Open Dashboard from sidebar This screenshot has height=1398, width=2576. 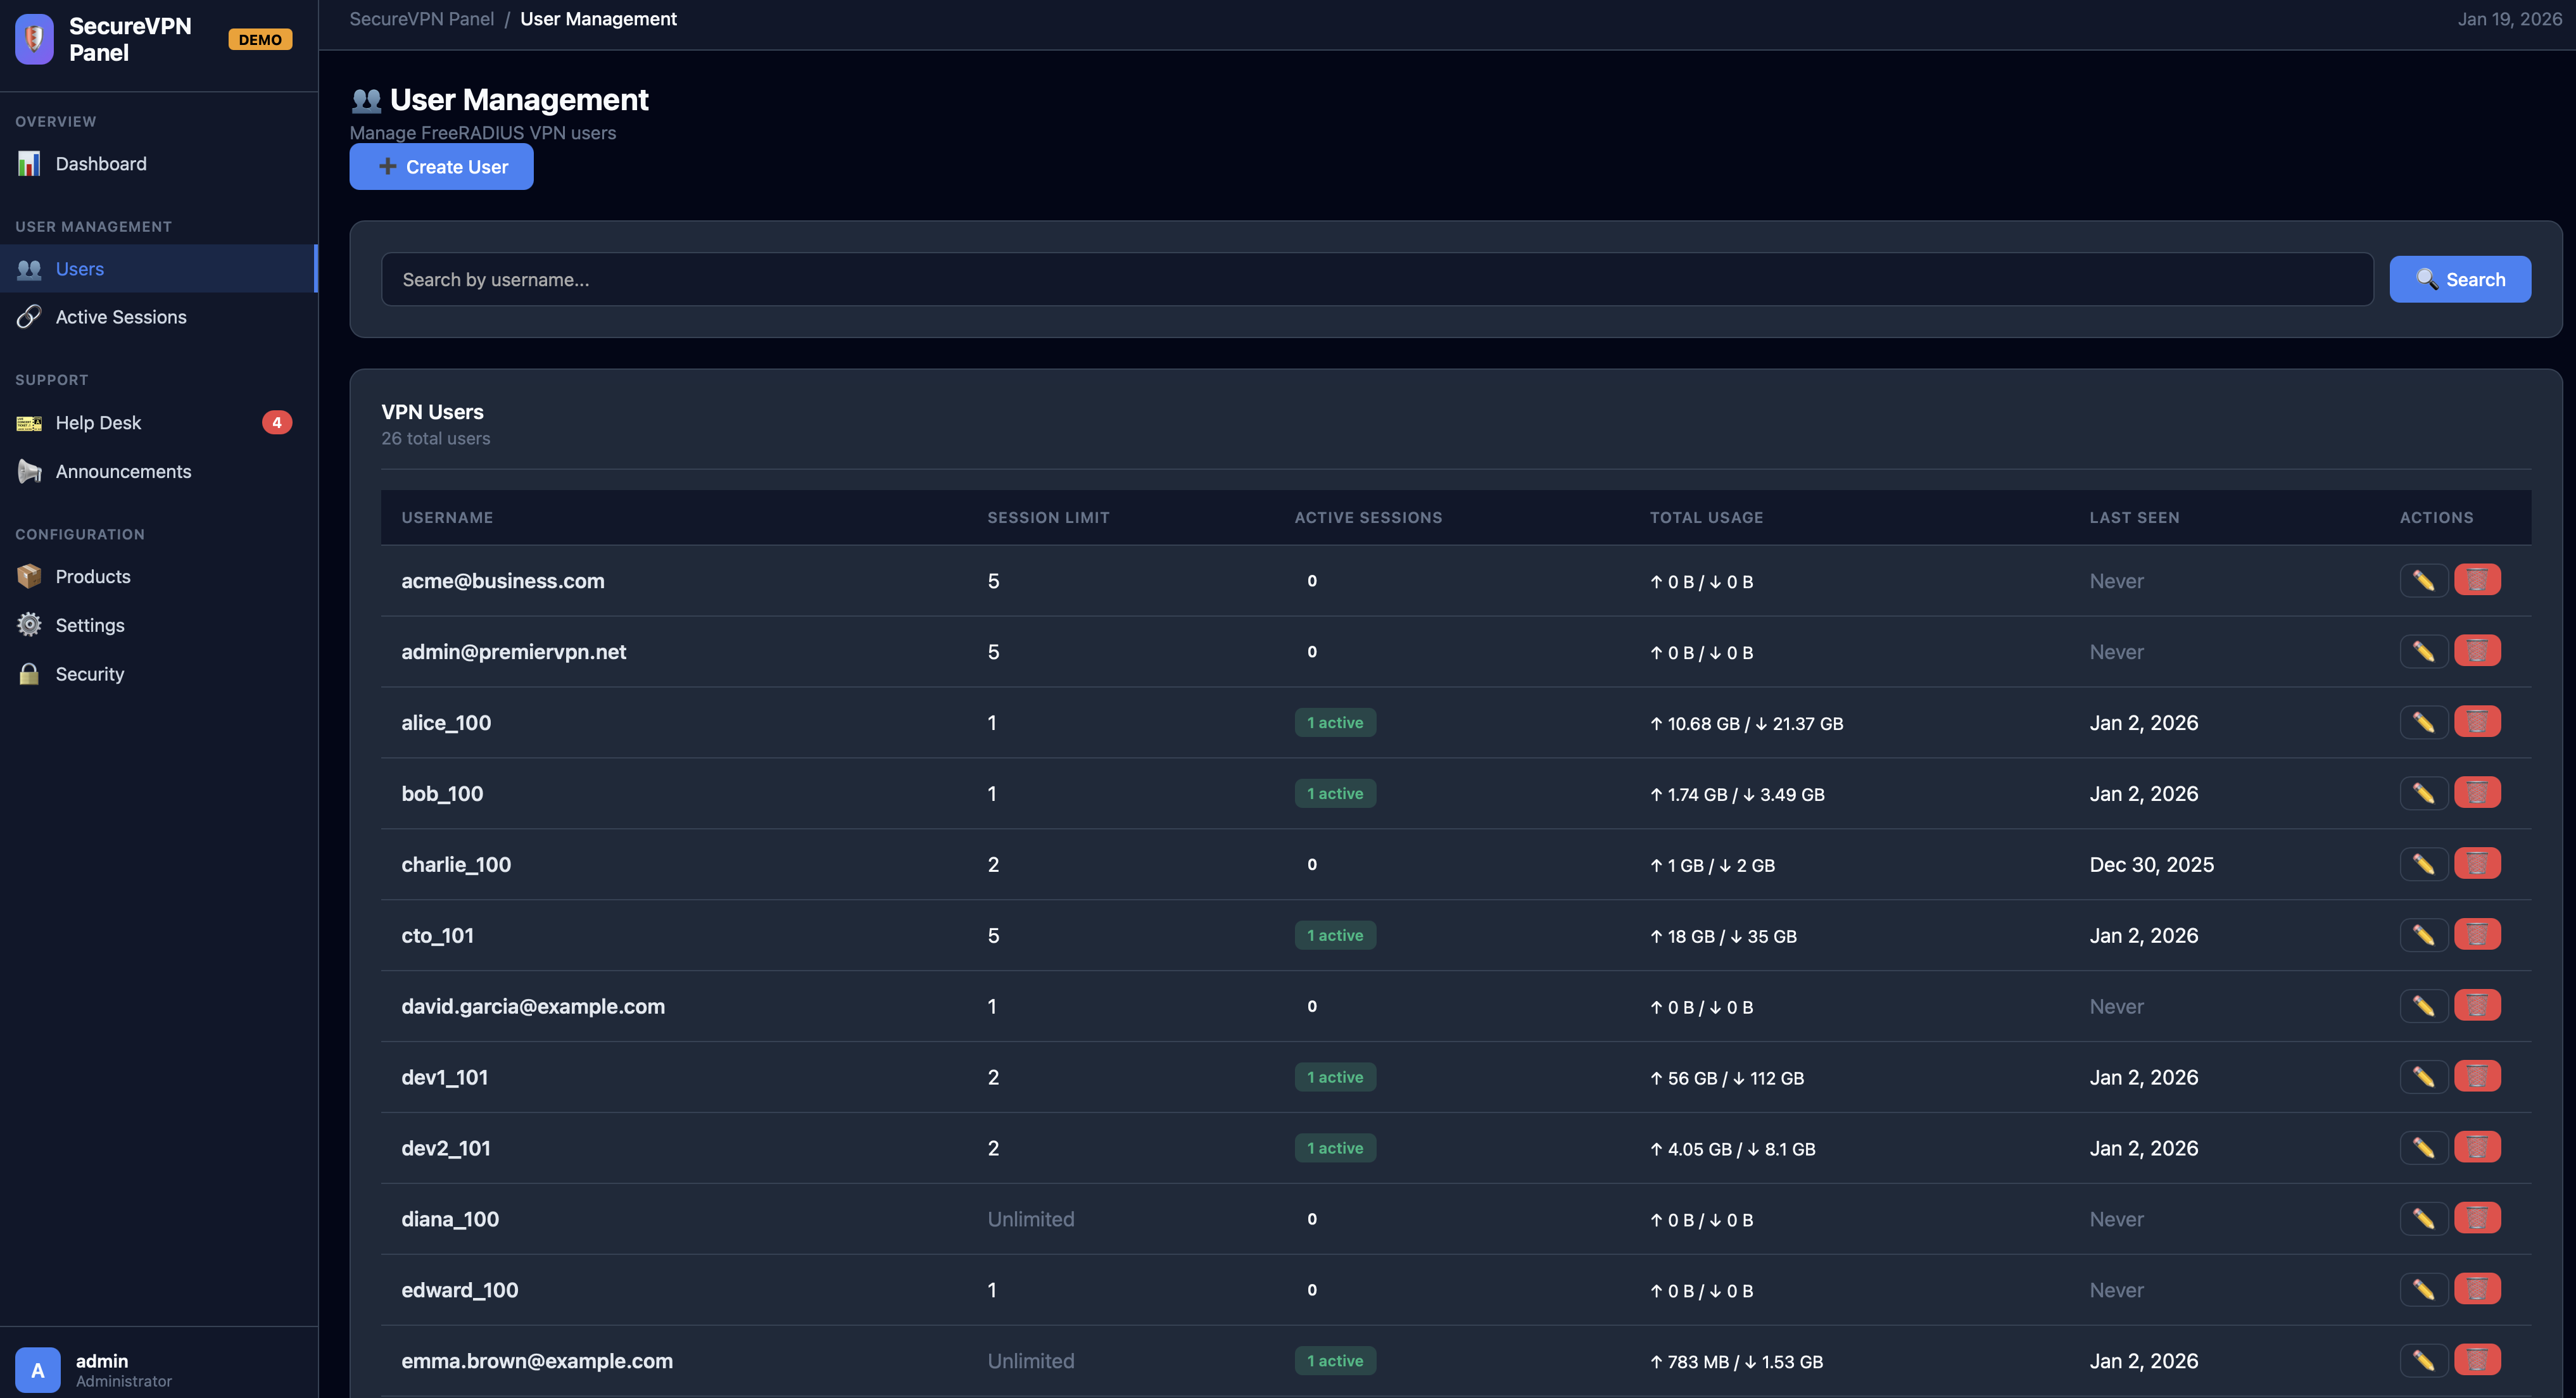[x=100, y=163]
